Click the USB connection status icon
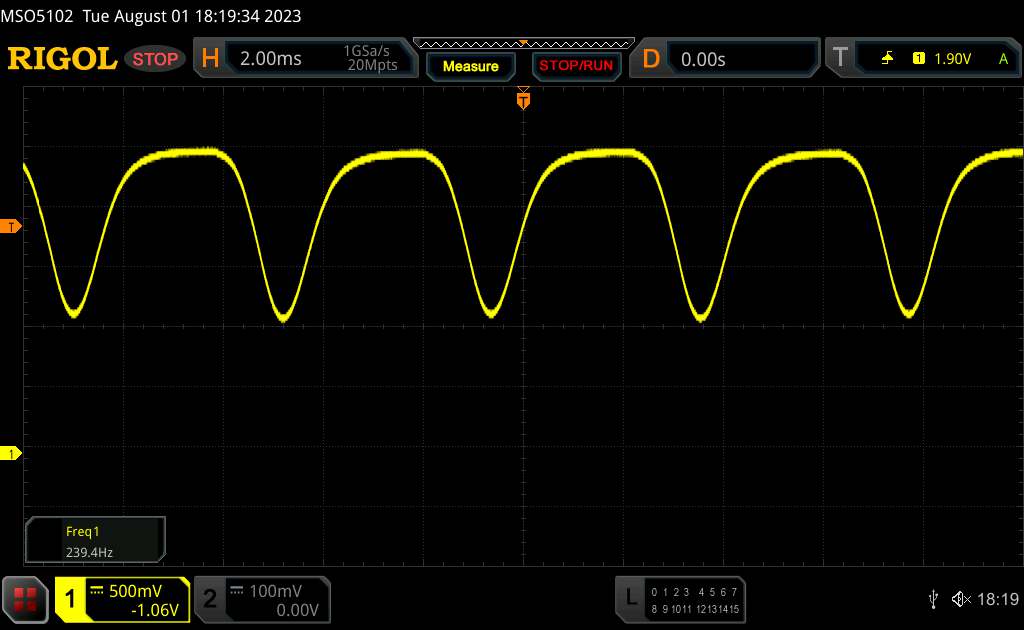 click(933, 598)
